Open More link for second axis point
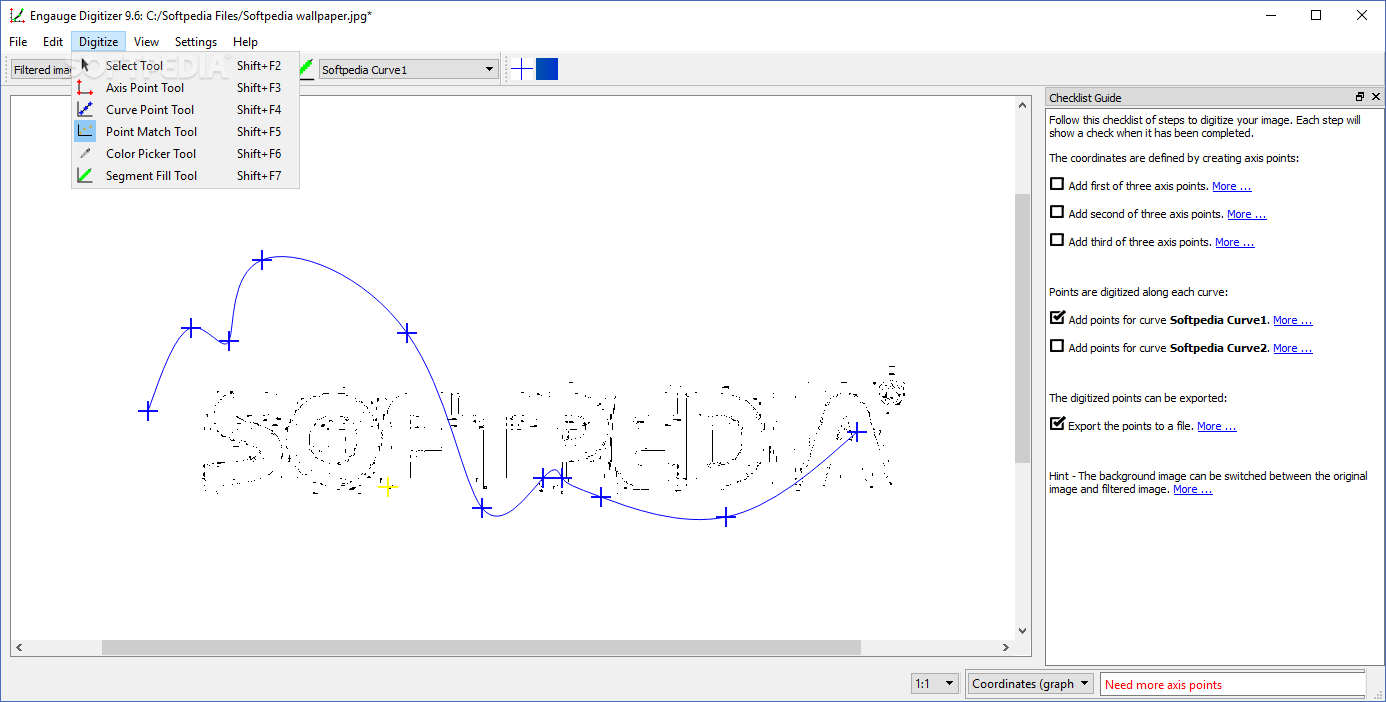 click(x=1246, y=214)
